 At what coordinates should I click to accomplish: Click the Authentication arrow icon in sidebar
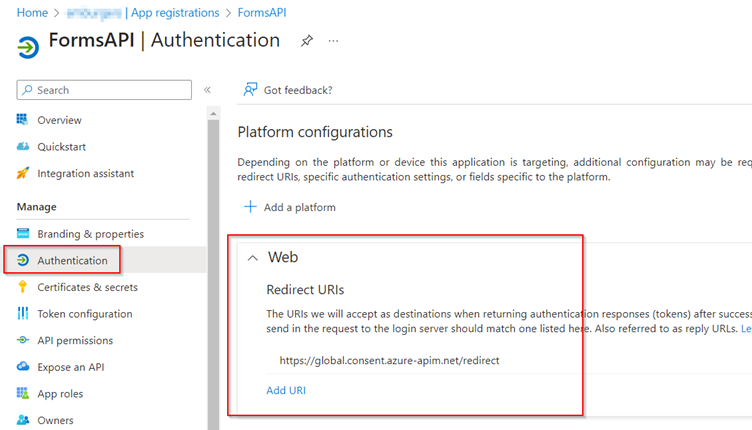coord(23,260)
